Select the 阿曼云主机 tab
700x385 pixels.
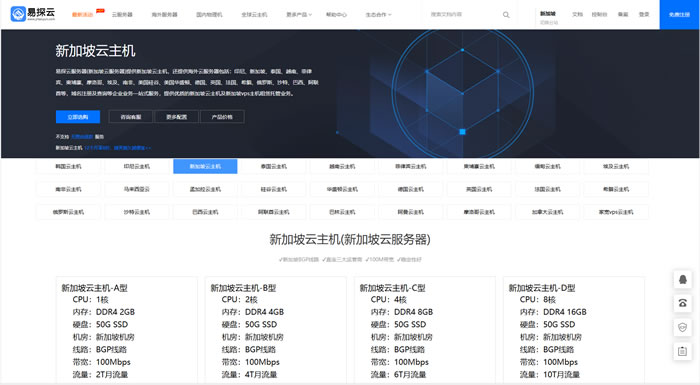click(411, 212)
